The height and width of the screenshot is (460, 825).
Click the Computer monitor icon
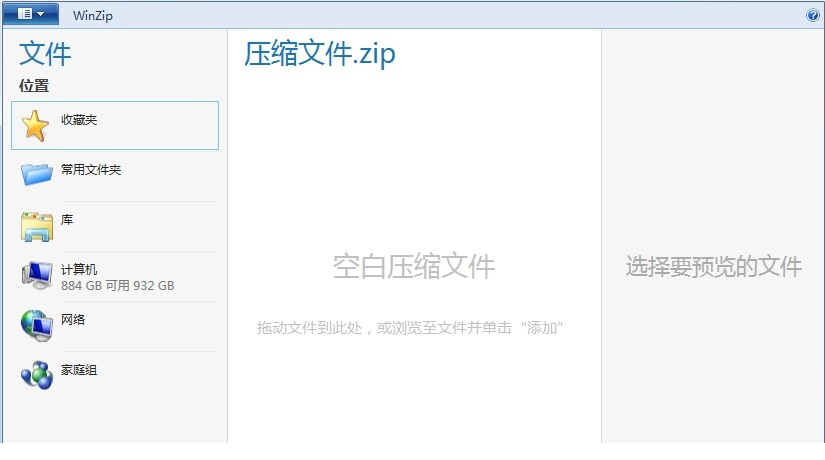click(37, 275)
